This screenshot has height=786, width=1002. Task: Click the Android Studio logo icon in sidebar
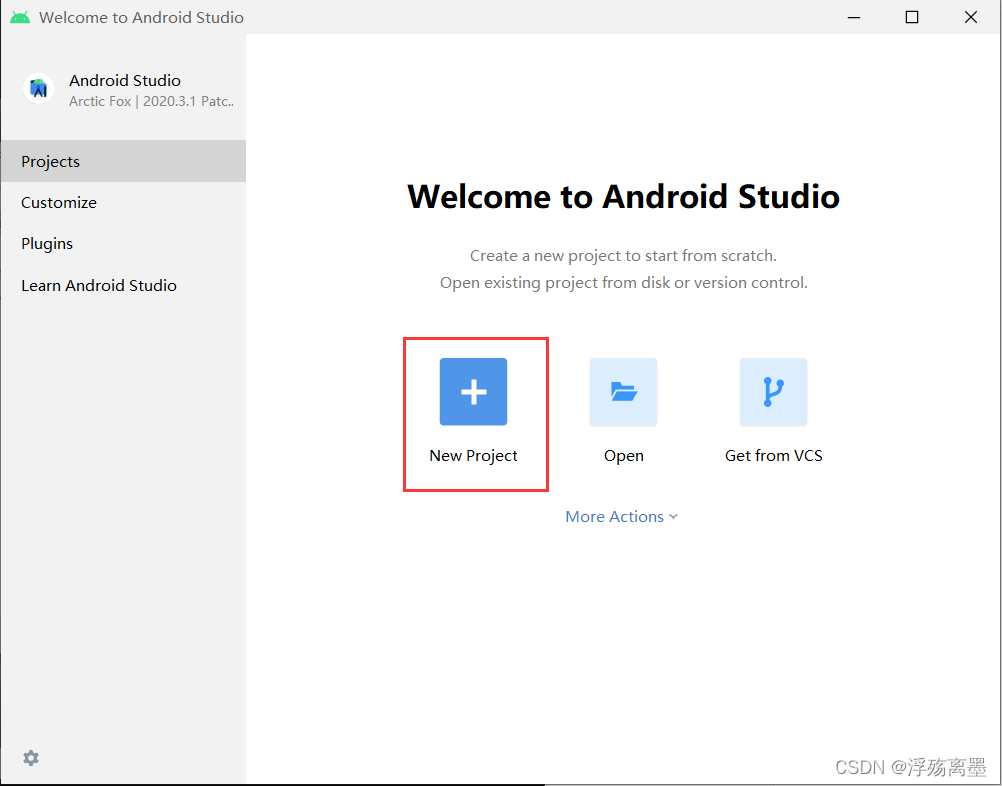pos(38,89)
